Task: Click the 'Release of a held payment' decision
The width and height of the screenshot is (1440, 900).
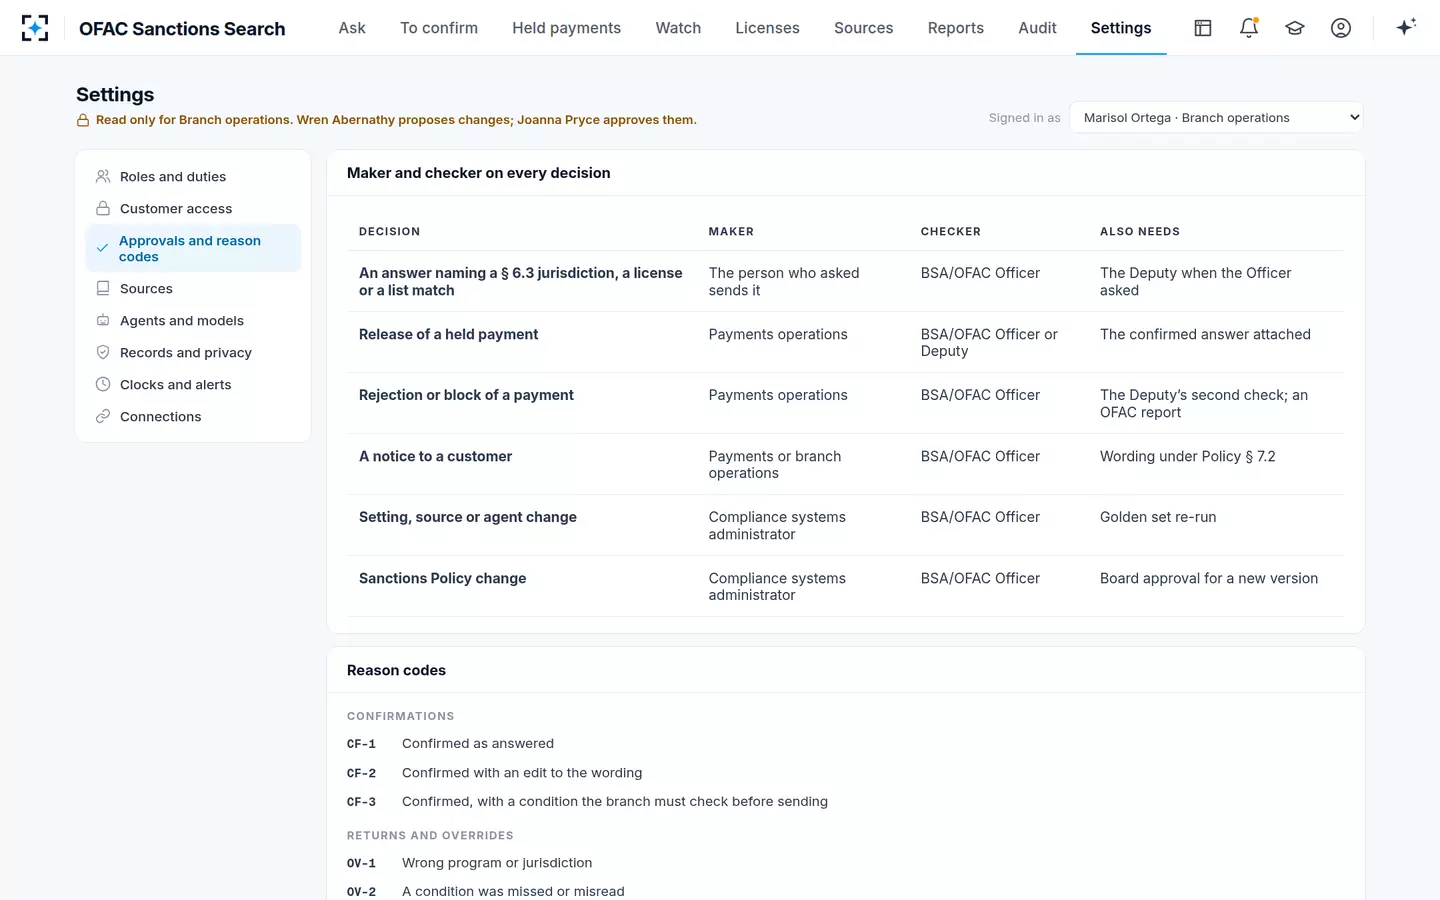Action: click(448, 334)
